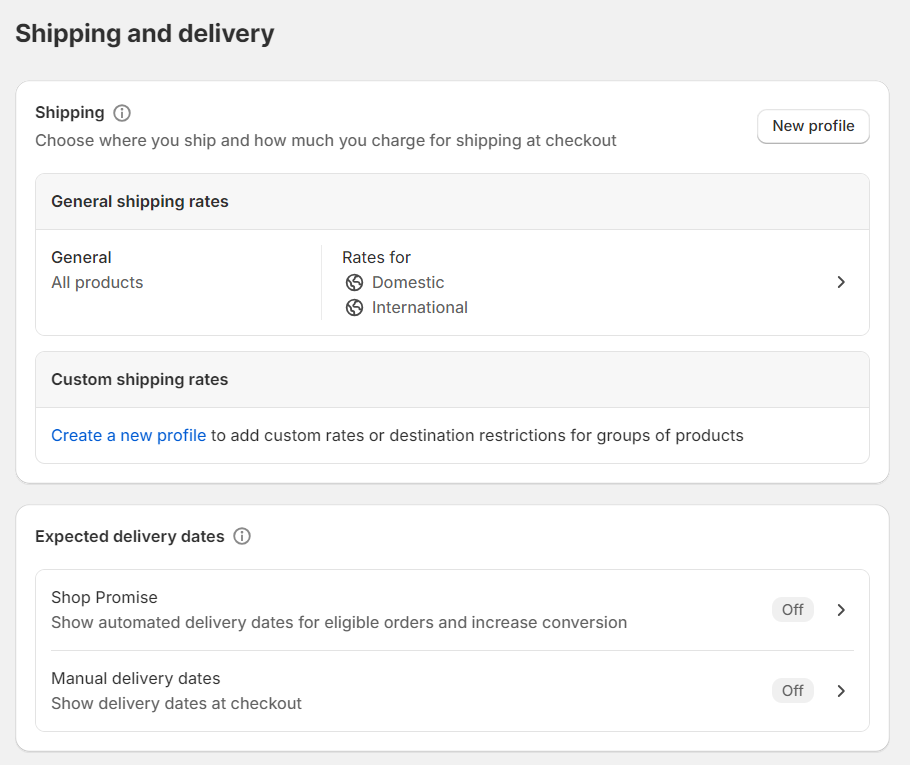
Task: Click the Domestic rates label
Action: click(x=408, y=283)
